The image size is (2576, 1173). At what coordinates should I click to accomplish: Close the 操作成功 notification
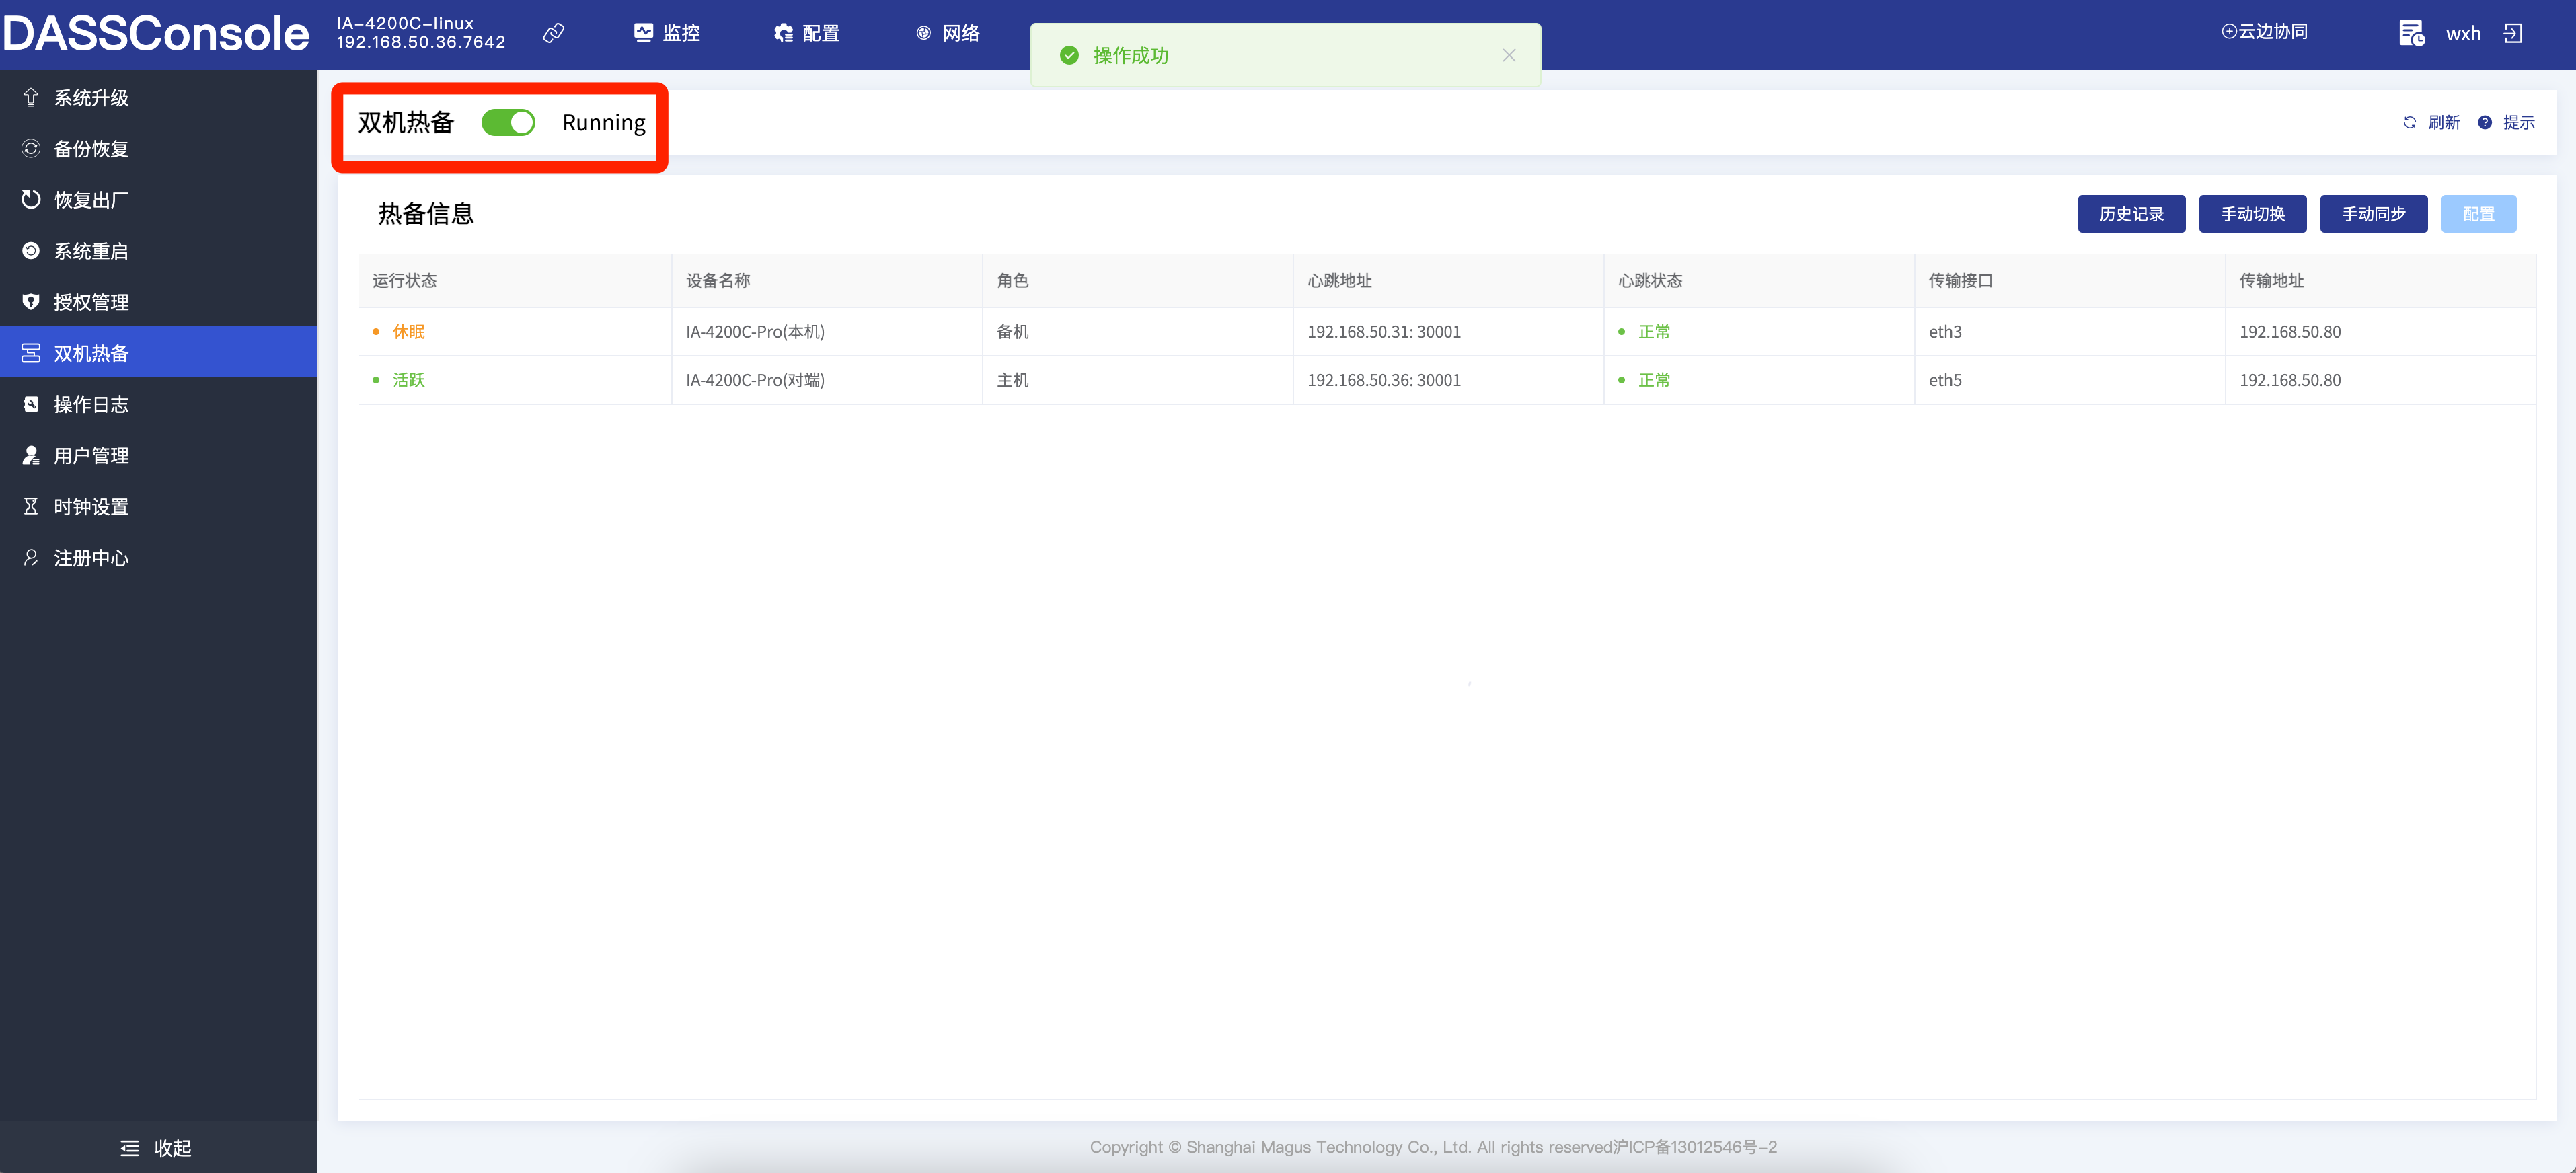pyautogui.click(x=1509, y=55)
